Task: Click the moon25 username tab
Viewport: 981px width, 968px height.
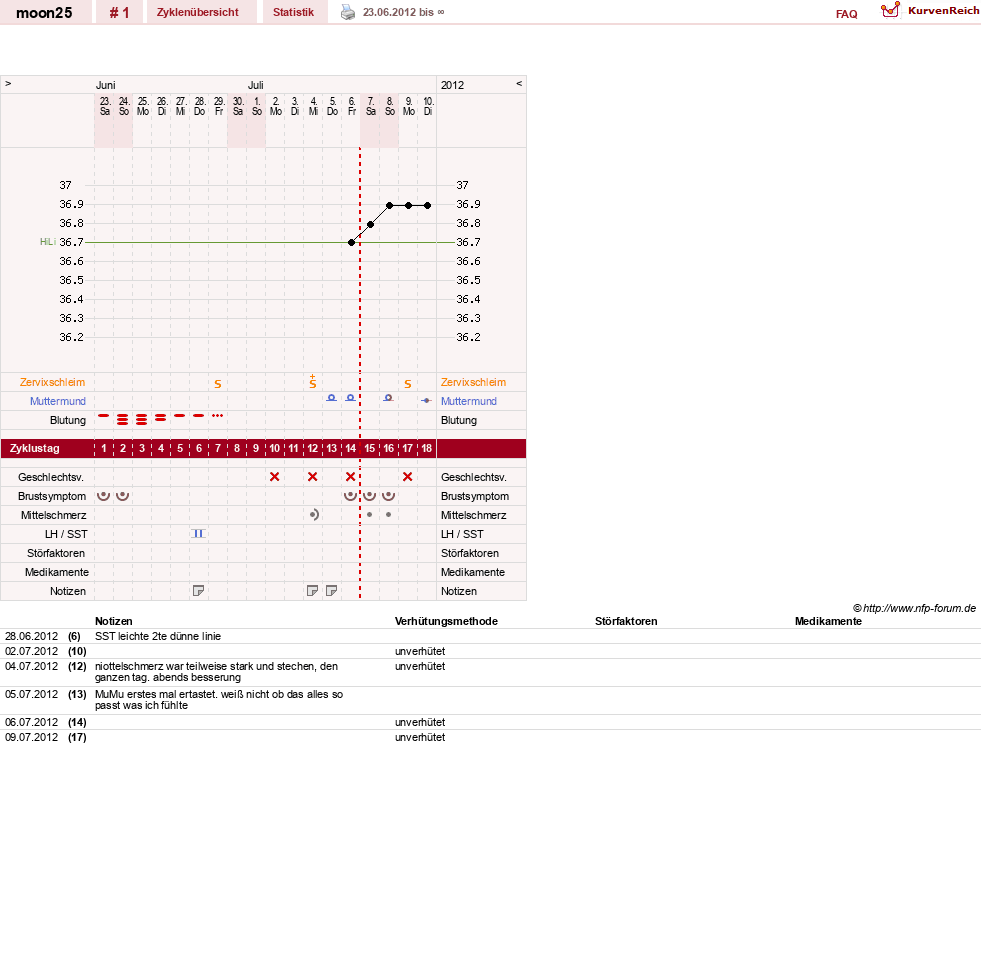Action: [44, 12]
